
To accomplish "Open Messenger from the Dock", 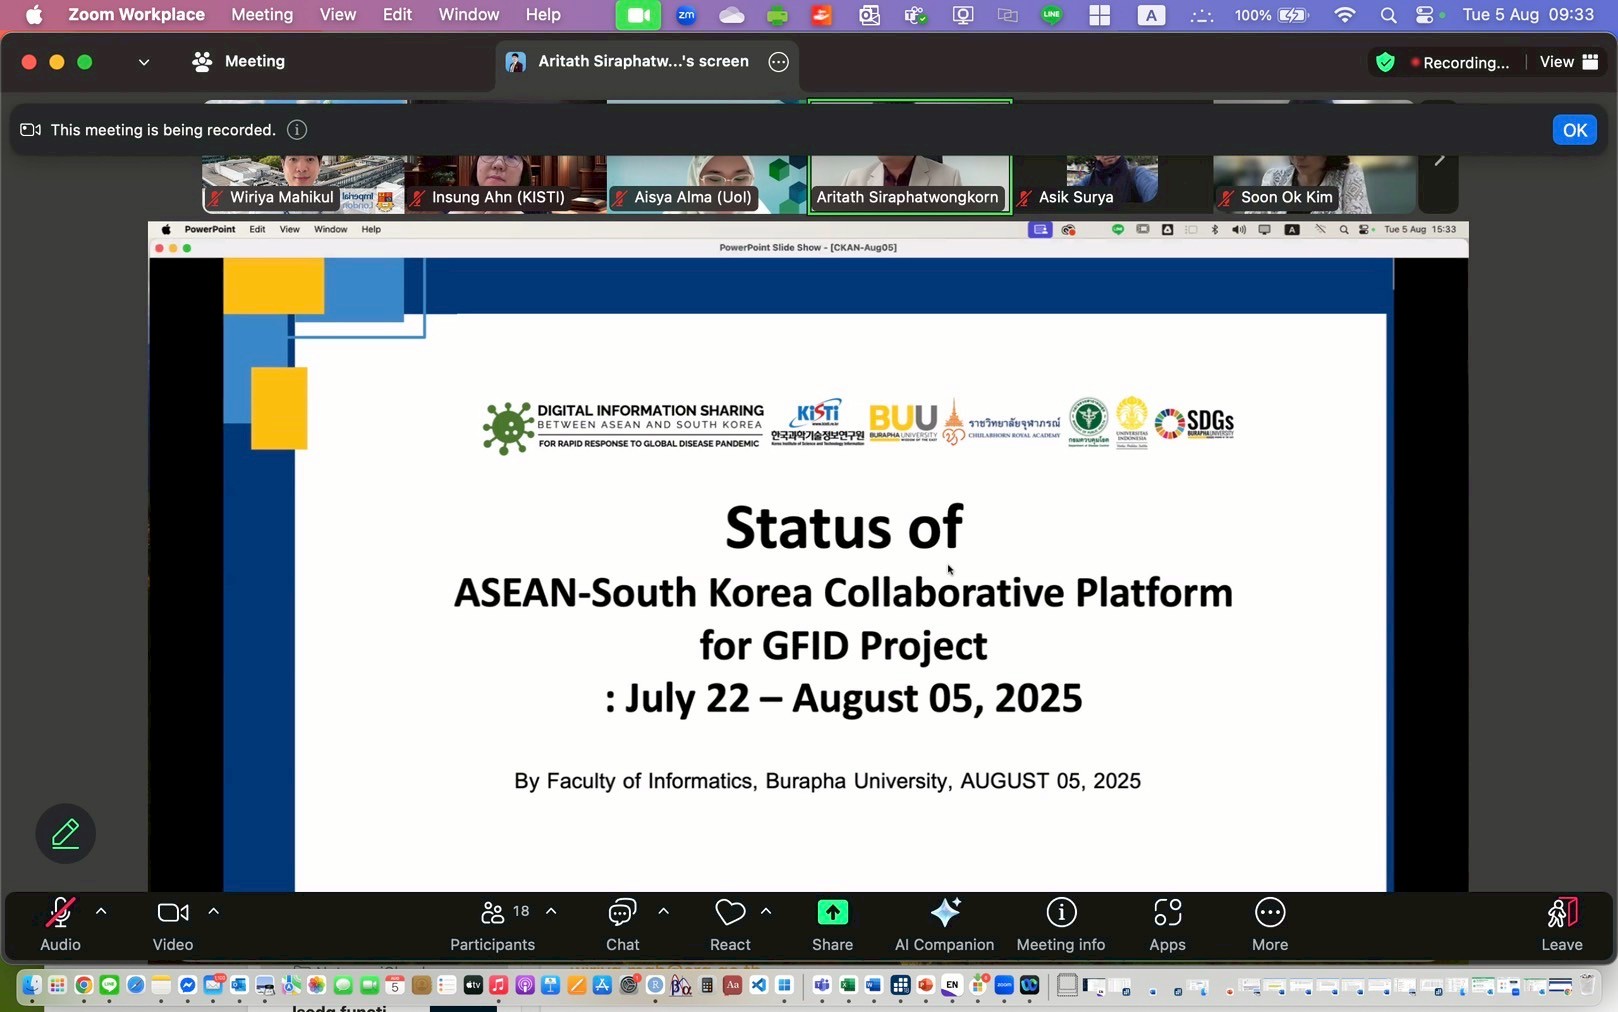I will (x=187, y=986).
